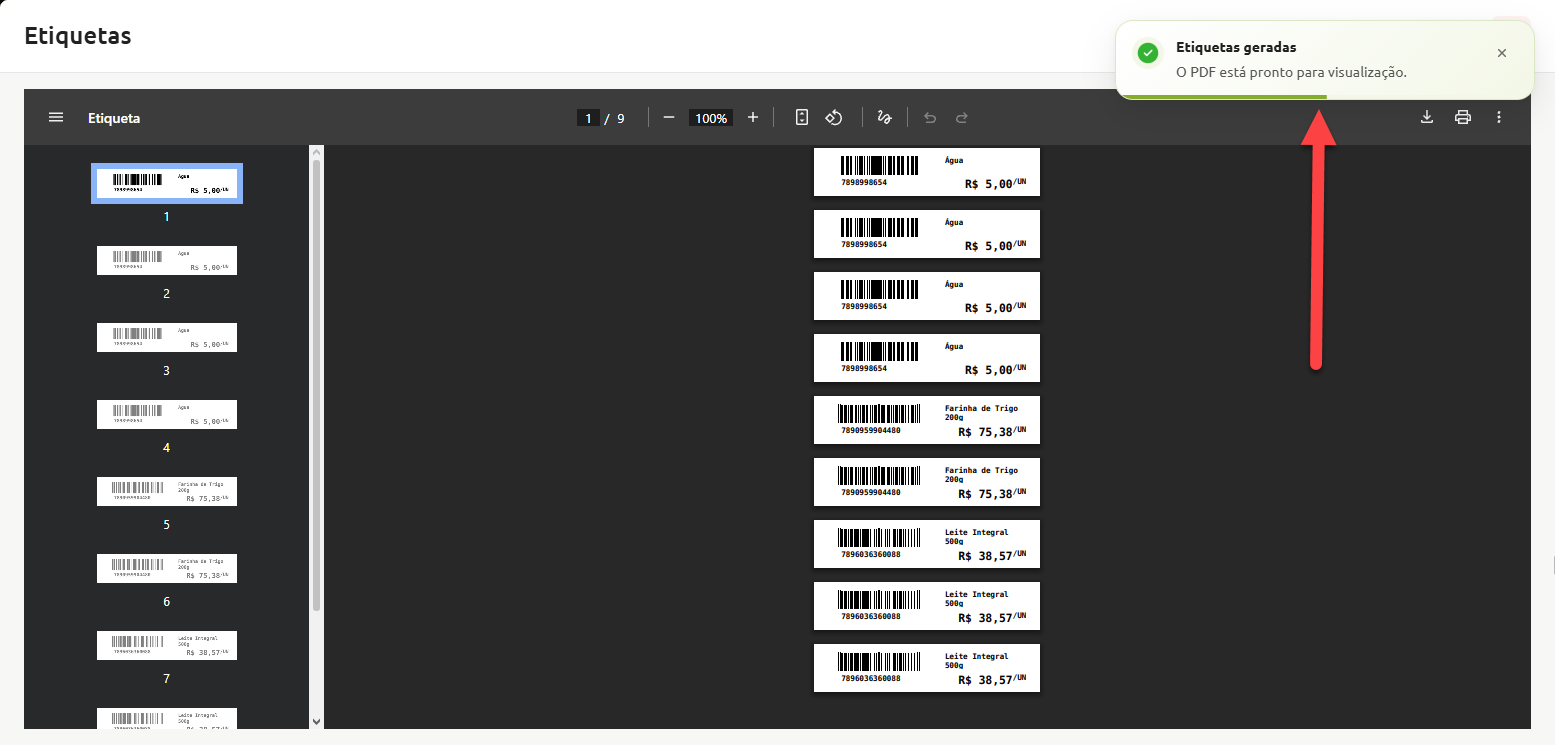Click the total pages number 9
The height and width of the screenshot is (745, 1555).
(620, 118)
